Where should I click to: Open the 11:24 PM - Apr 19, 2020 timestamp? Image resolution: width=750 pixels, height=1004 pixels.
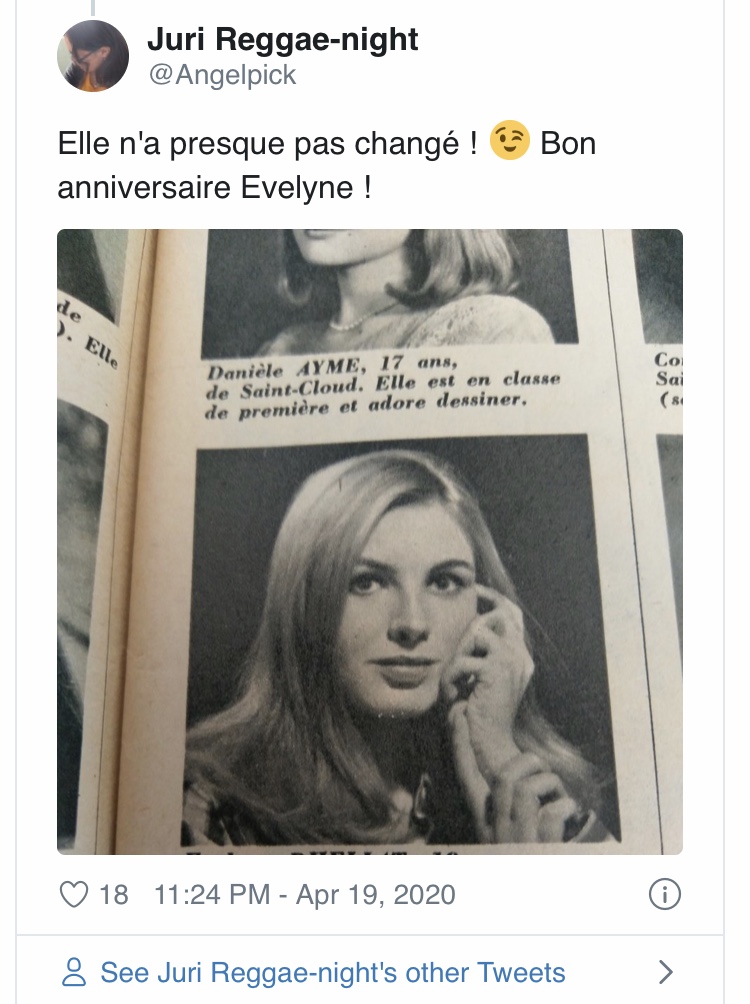[305, 895]
